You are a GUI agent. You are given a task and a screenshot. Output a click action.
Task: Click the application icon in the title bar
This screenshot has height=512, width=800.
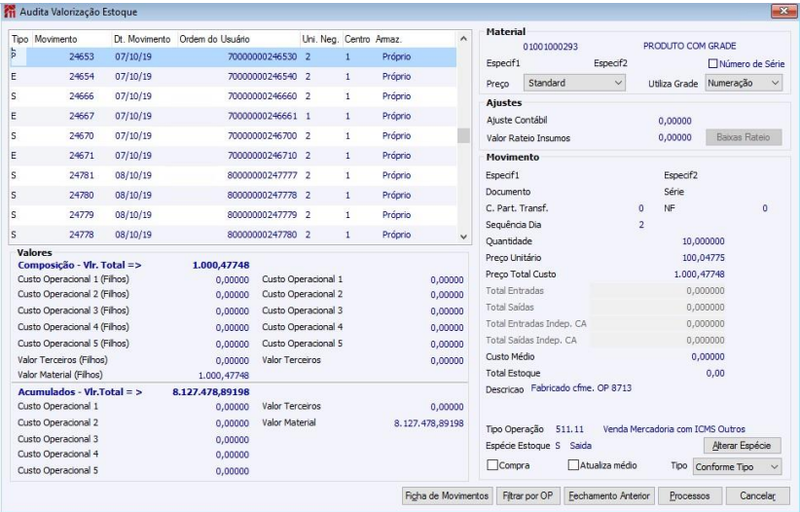(x=10, y=11)
